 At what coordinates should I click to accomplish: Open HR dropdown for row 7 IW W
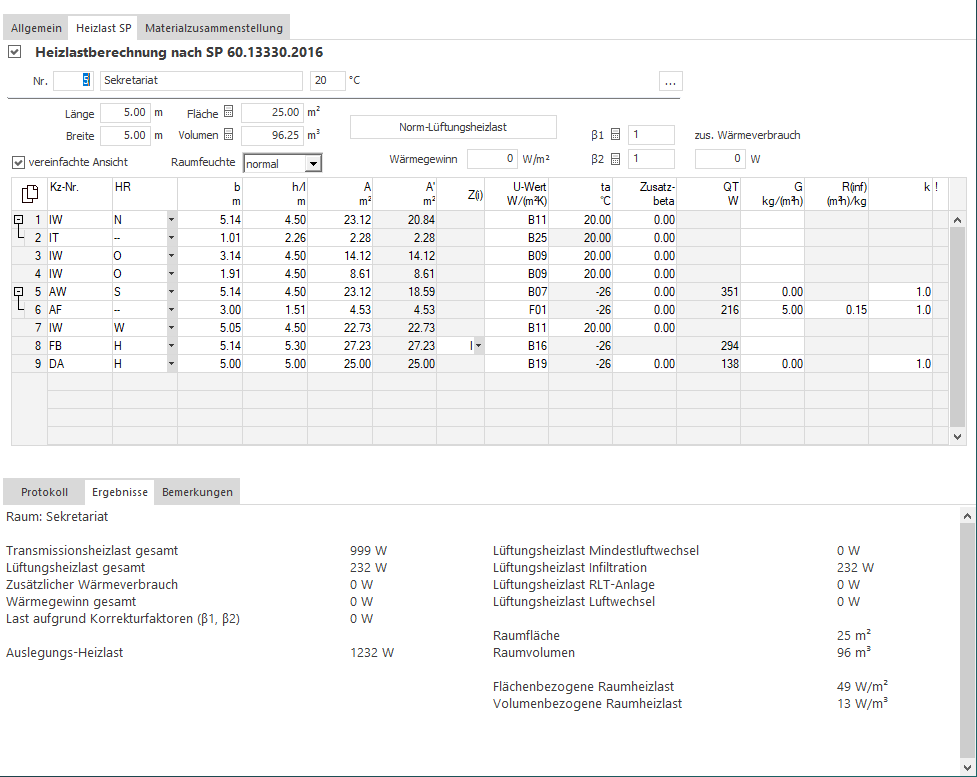point(171,328)
